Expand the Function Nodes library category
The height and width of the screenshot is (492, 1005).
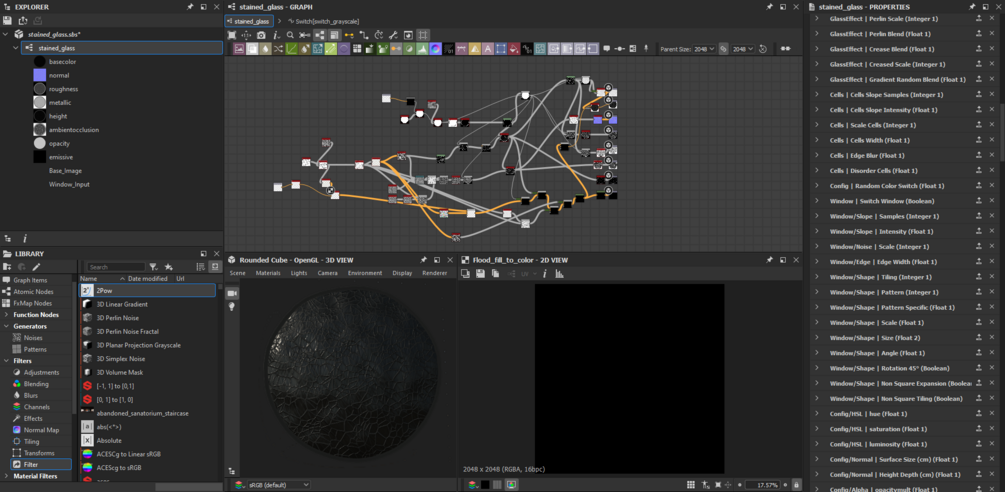(x=35, y=315)
